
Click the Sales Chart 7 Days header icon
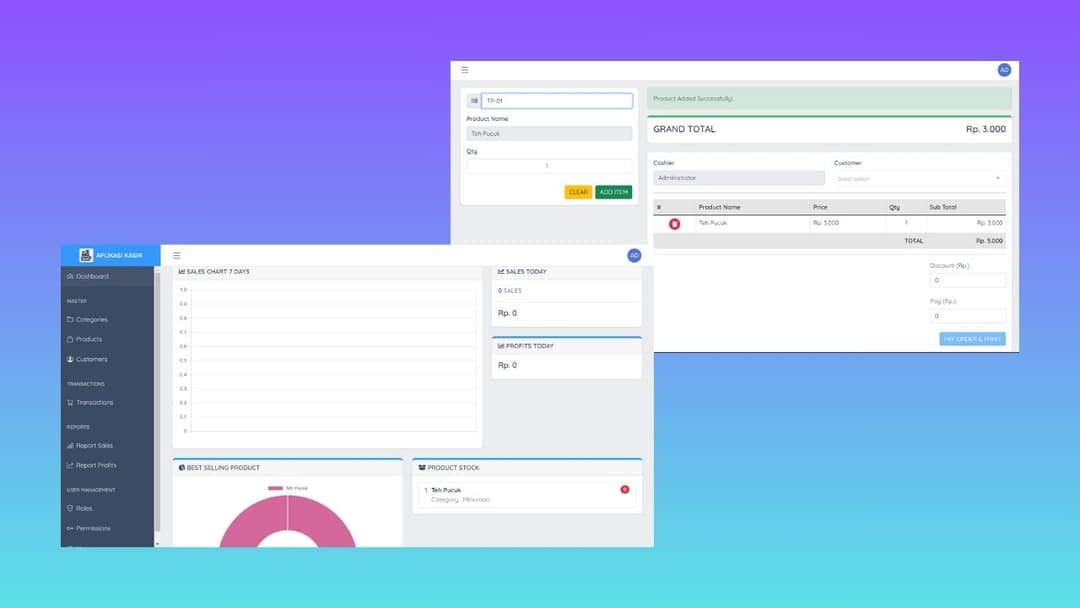pos(182,272)
